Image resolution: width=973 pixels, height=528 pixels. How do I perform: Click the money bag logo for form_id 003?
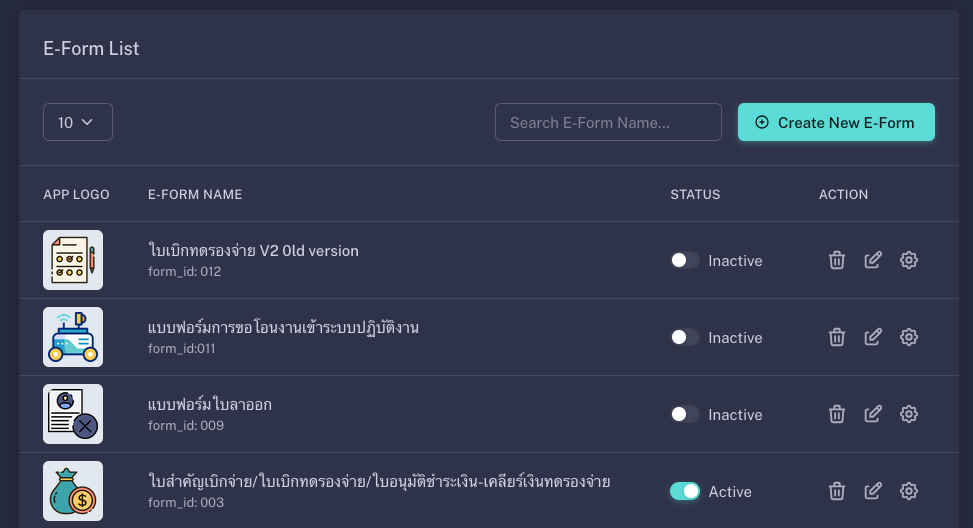coord(73,491)
